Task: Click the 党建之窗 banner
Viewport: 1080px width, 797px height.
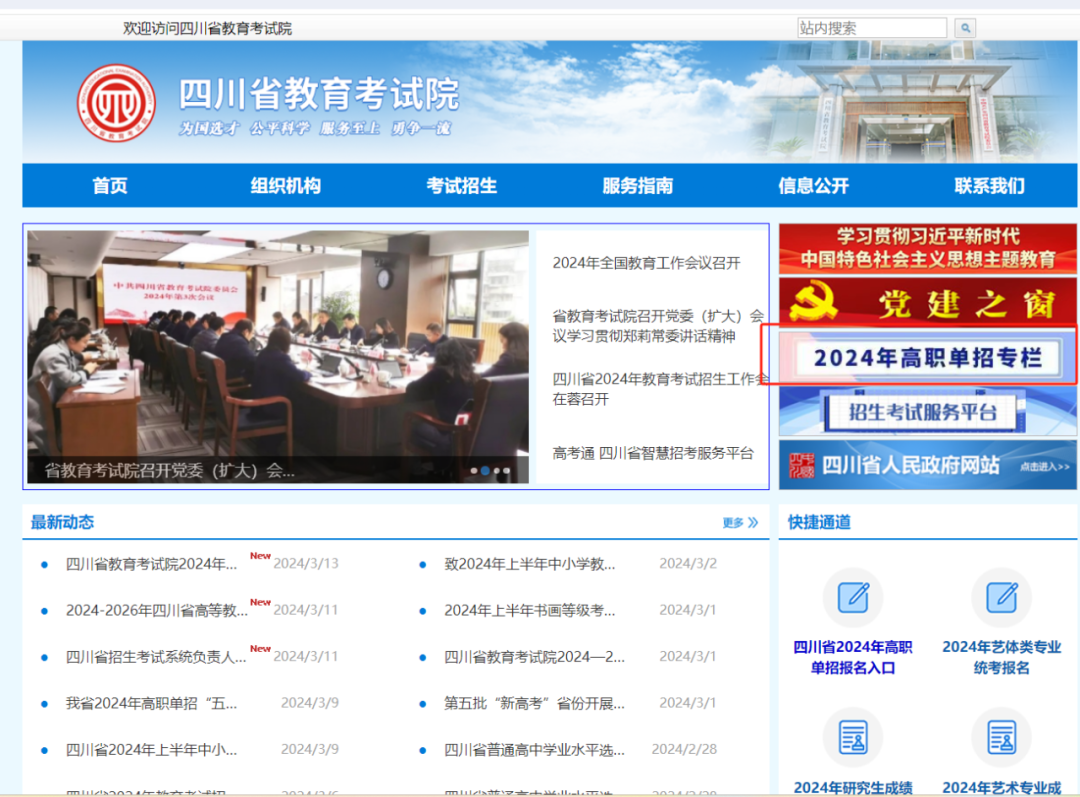Action: coord(927,303)
